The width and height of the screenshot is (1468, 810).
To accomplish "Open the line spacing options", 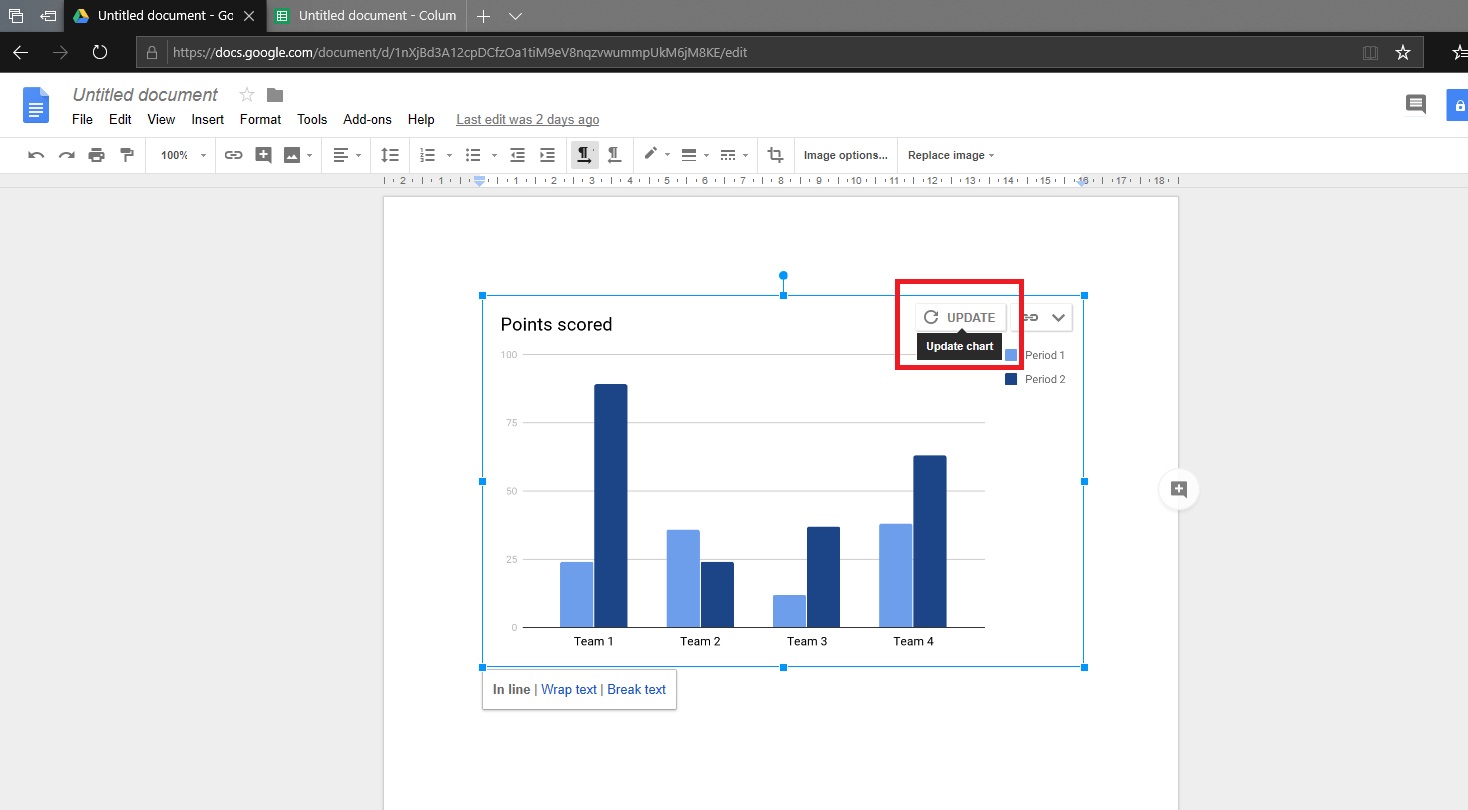I will click(x=389, y=155).
